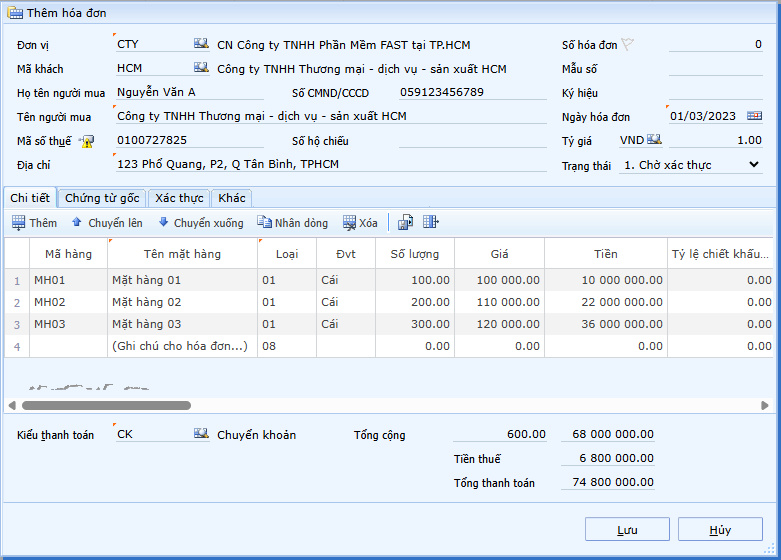Screen dimensions: 781x560
Task: Open payment type lookup beside CK
Action: [x=201, y=435]
